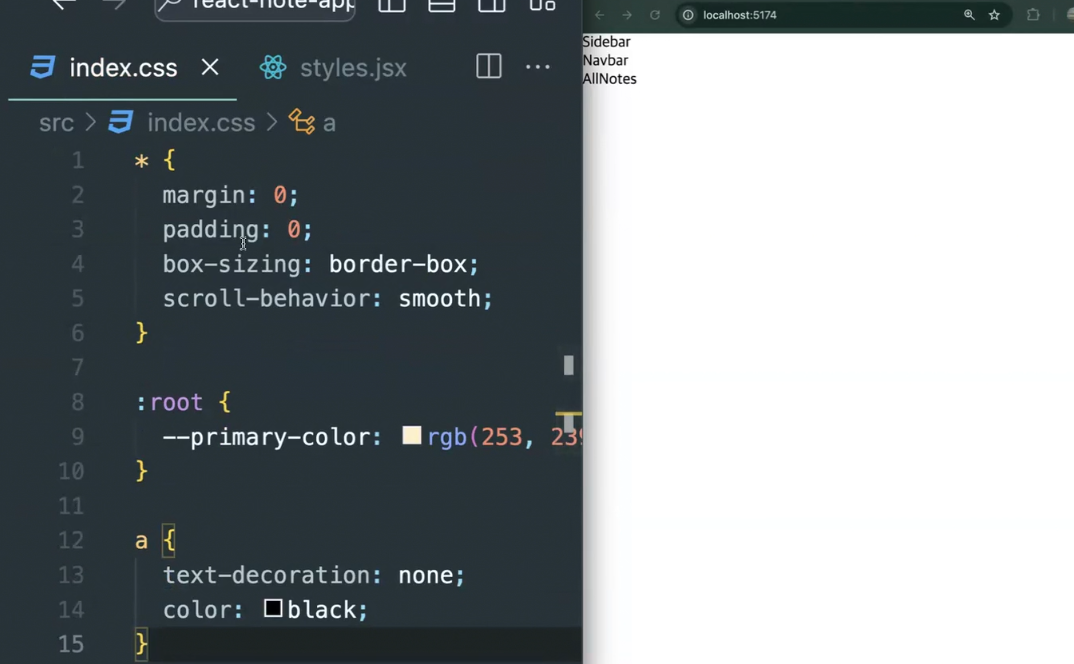Bookmark this page with star icon
The image size is (1074, 664).
995,15
